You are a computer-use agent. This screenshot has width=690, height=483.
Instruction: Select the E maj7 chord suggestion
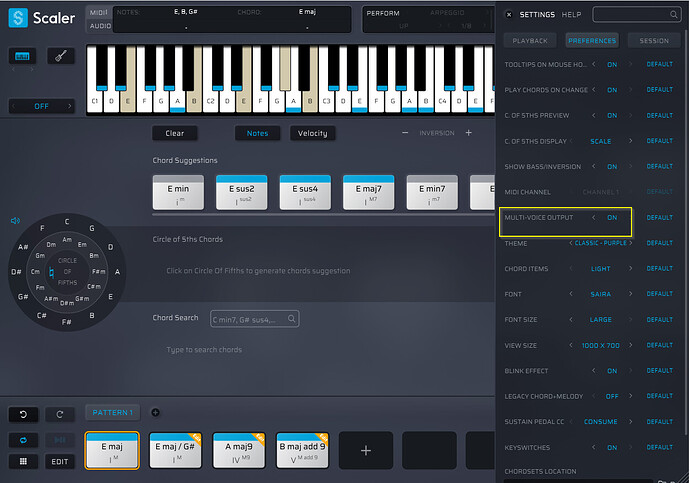coord(368,192)
